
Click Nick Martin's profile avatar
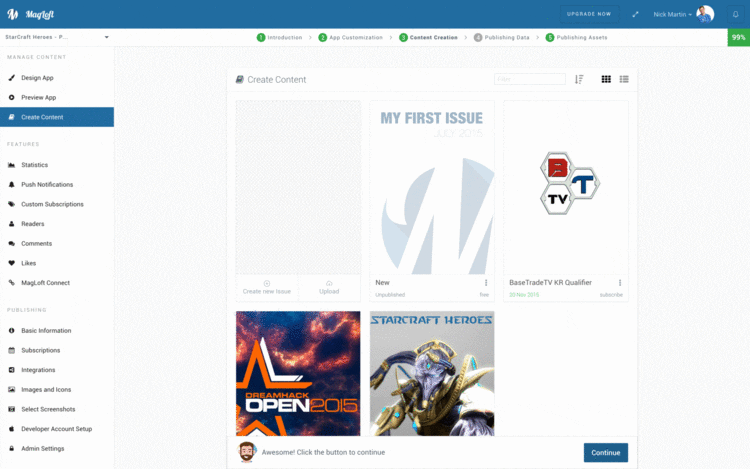(705, 14)
